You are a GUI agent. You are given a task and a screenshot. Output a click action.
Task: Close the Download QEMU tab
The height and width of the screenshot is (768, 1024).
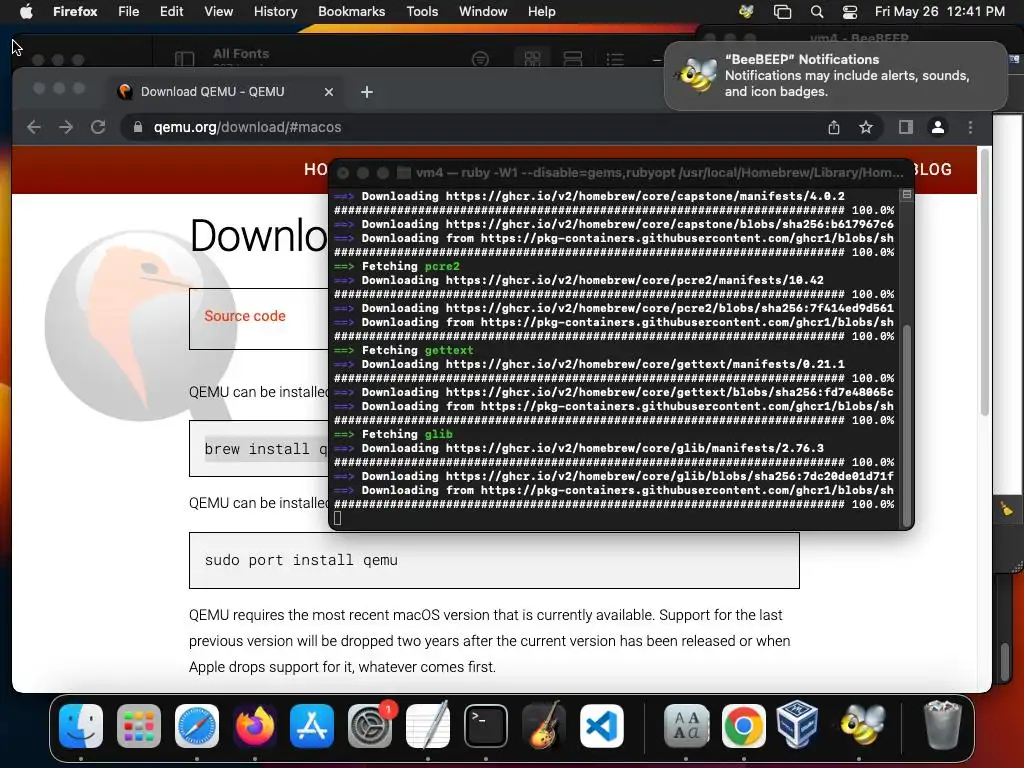tap(328, 92)
